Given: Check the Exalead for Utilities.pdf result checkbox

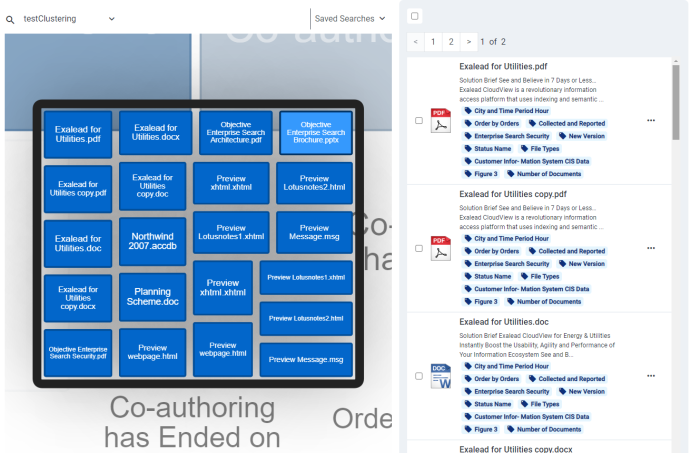Looking at the screenshot, I should 418,120.
